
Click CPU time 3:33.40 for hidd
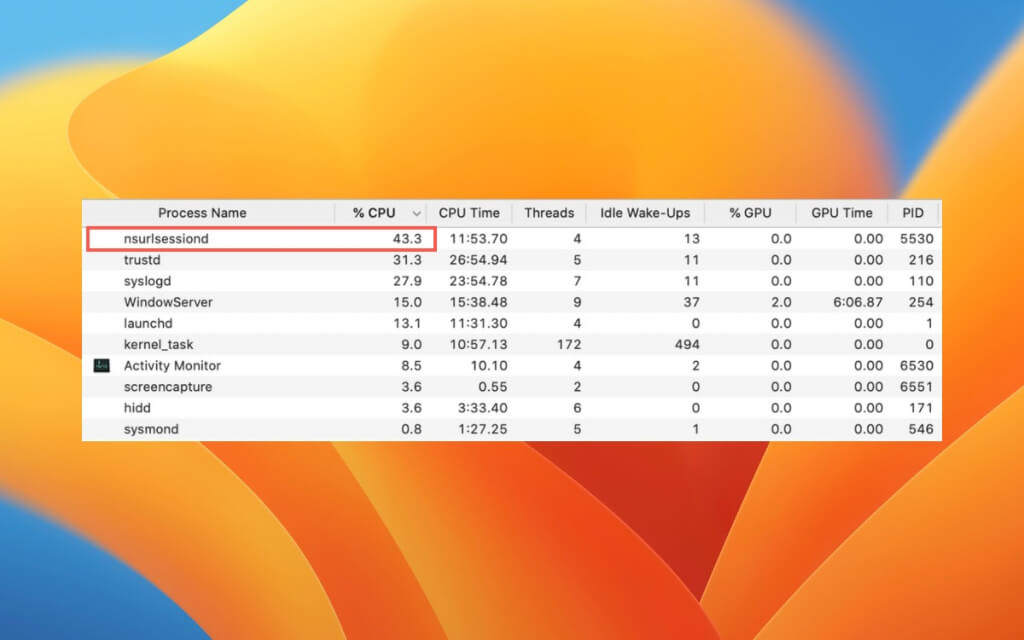(x=482, y=408)
